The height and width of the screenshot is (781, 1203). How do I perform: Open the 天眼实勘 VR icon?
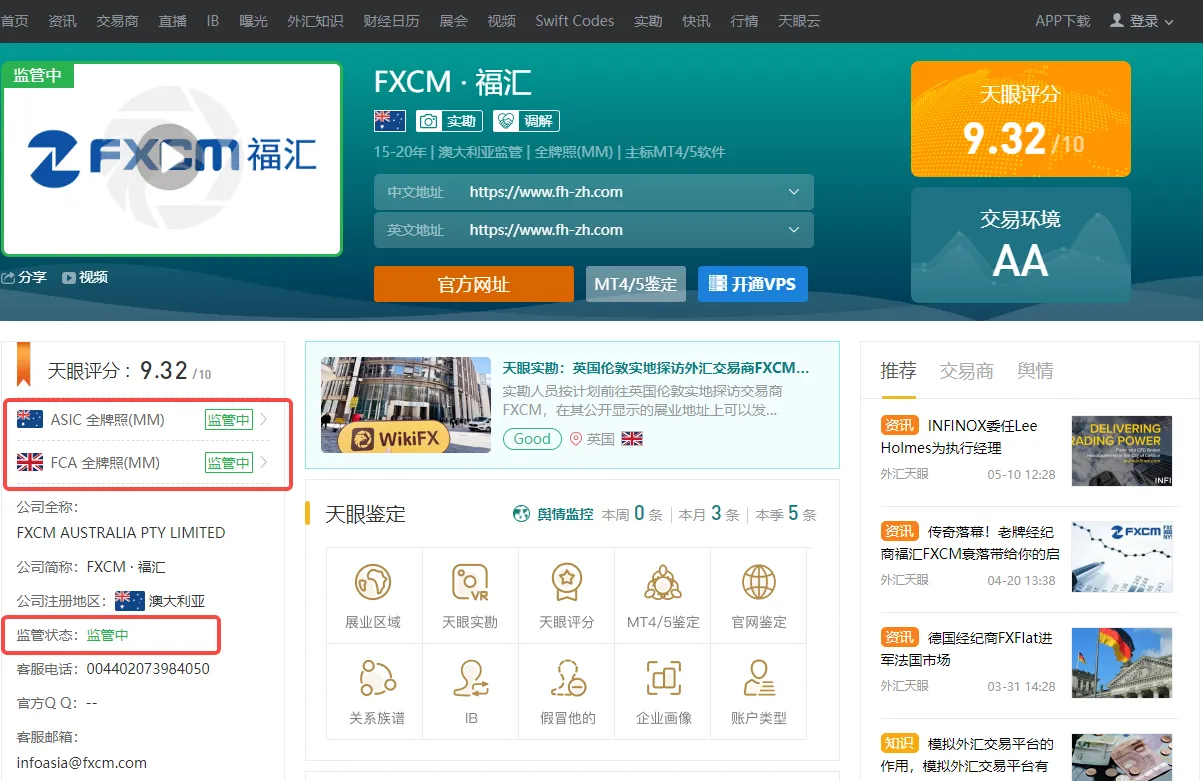470,582
